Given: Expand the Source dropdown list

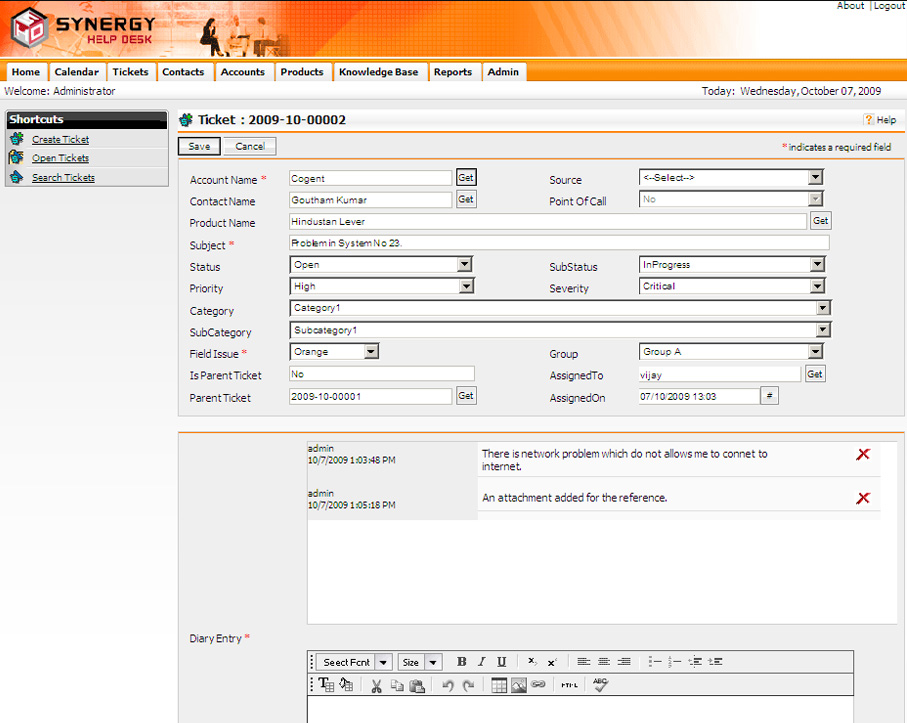Looking at the screenshot, I should pyautogui.click(x=816, y=178).
